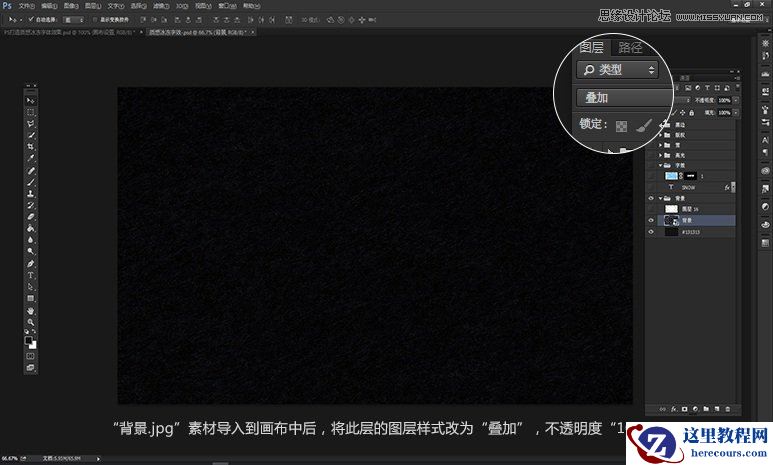
Task: Add a new adjustment layer from the panel bottom
Action: click(695, 409)
